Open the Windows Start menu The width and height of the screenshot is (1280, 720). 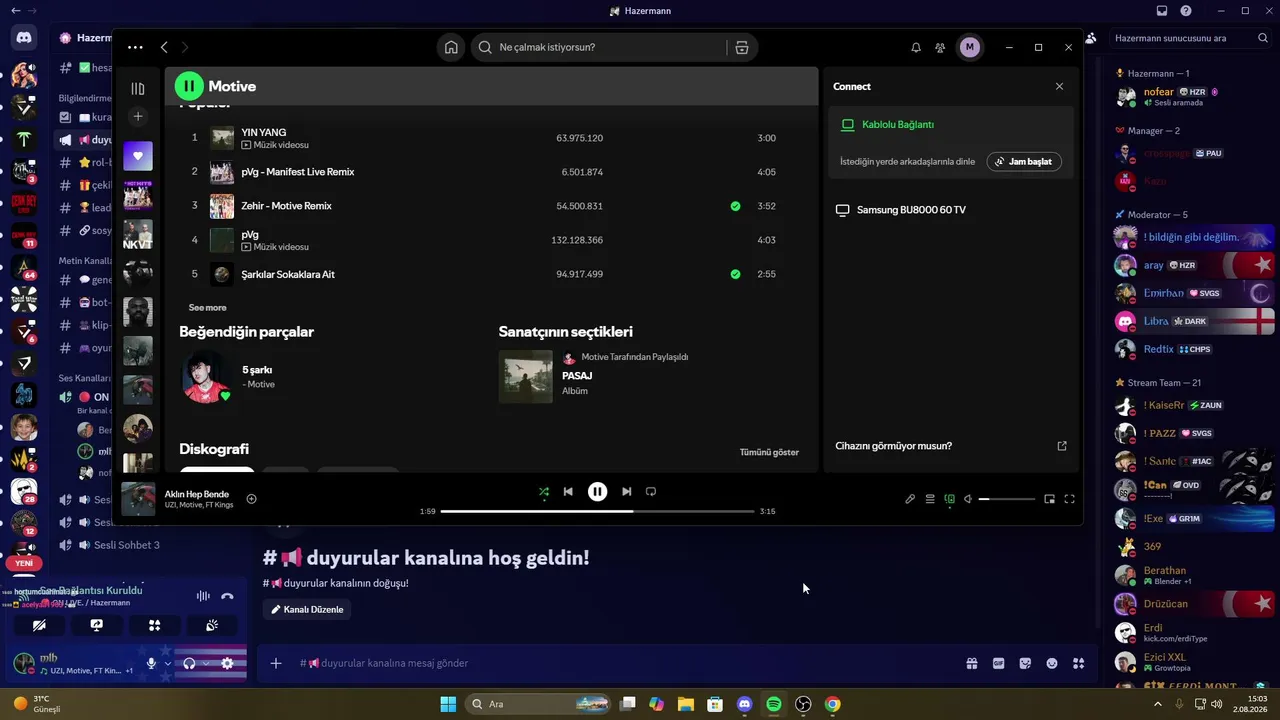tap(448, 704)
